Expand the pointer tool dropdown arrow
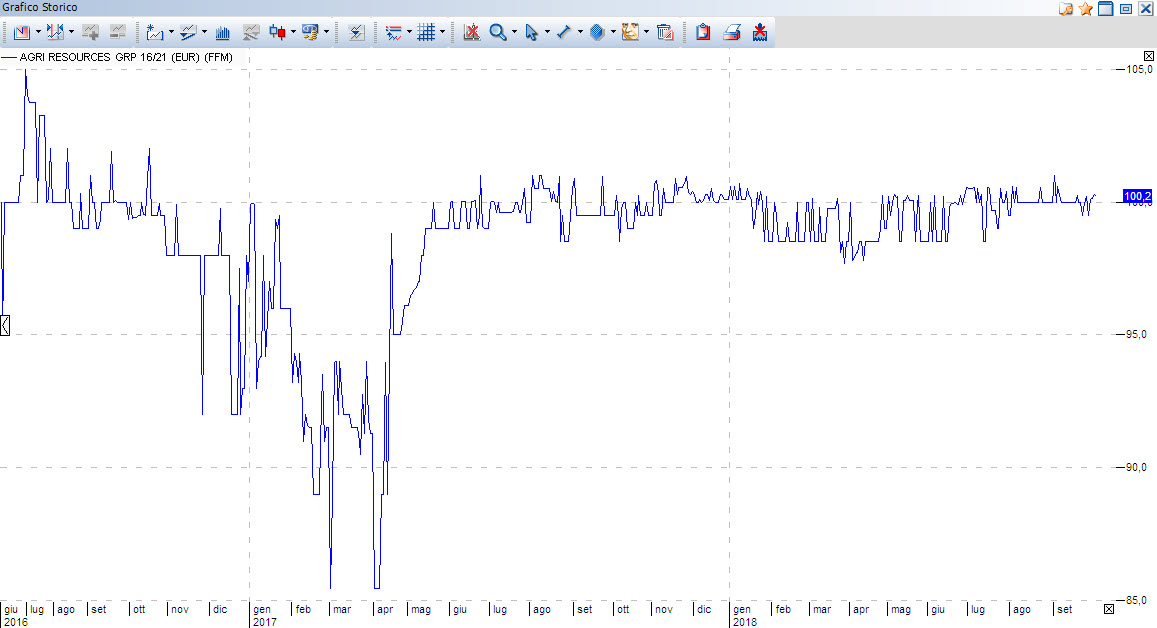Image resolution: width=1157 pixels, height=628 pixels. (x=548, y=32)
